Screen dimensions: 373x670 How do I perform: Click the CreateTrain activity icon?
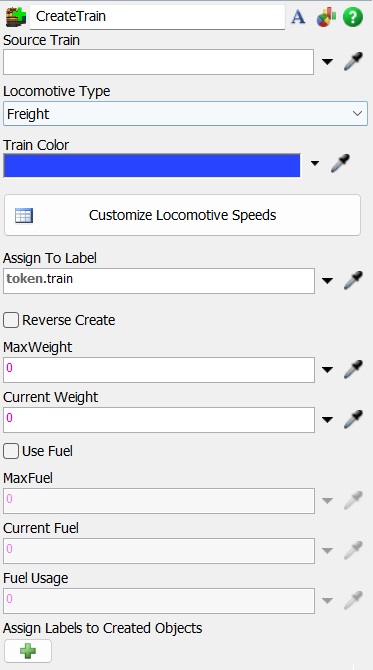pyautogui.click(x=16, y=17)
